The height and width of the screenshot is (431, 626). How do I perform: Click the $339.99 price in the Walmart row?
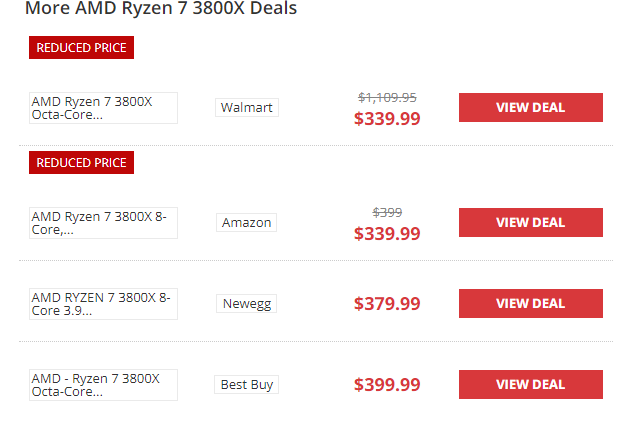point(387,119)
